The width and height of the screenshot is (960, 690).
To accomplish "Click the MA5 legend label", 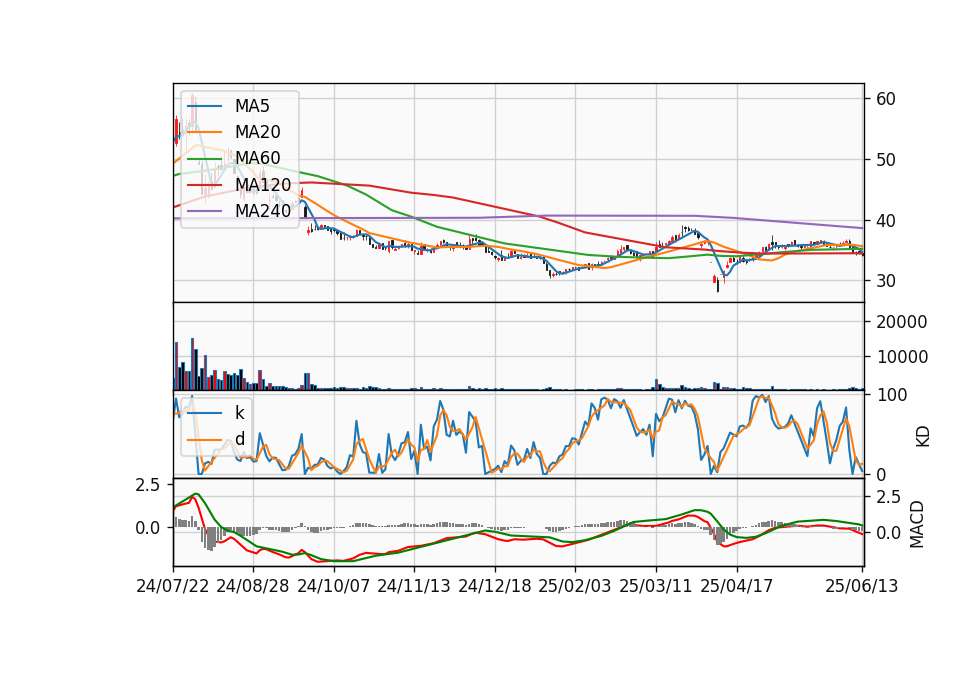I will coord(252,106).
